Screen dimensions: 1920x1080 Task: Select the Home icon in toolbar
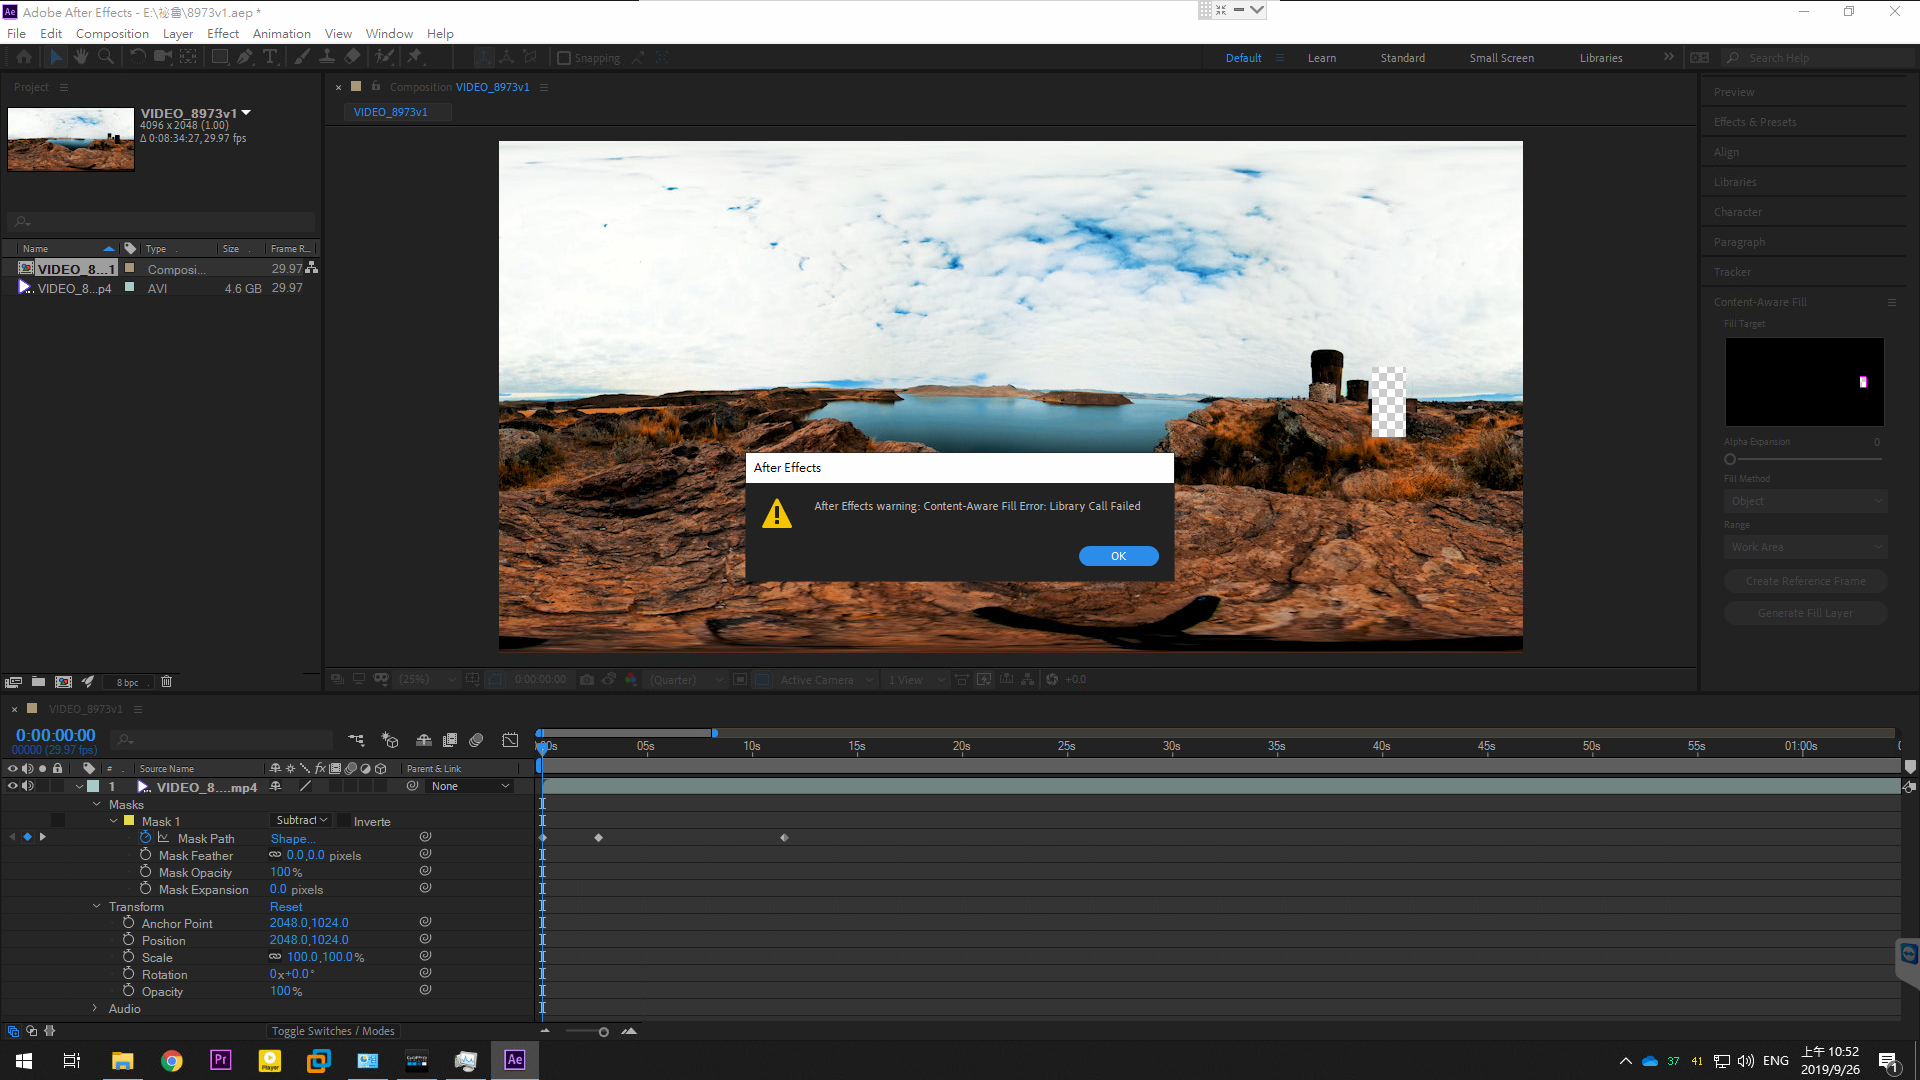point(24,57)
